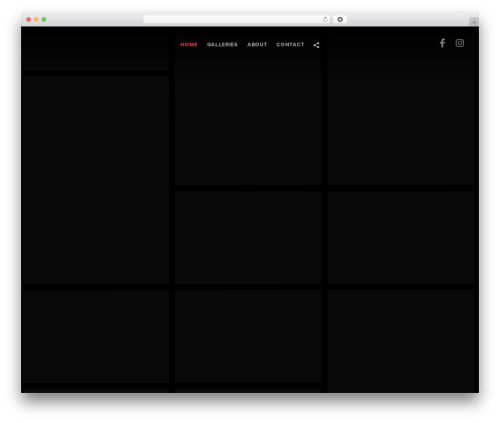This screenshot has width=500, height=423.
Task: Open the ABOUT page in menu
Action: [257, 45]
